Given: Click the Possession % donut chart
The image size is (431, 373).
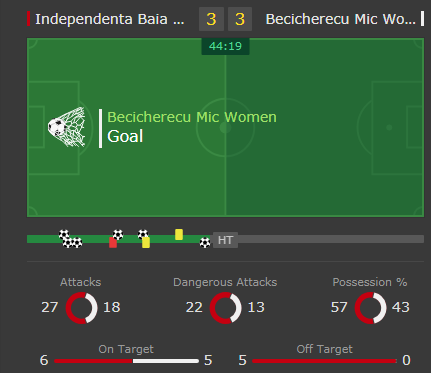Looking at the screenshot, I should (370, 308).
